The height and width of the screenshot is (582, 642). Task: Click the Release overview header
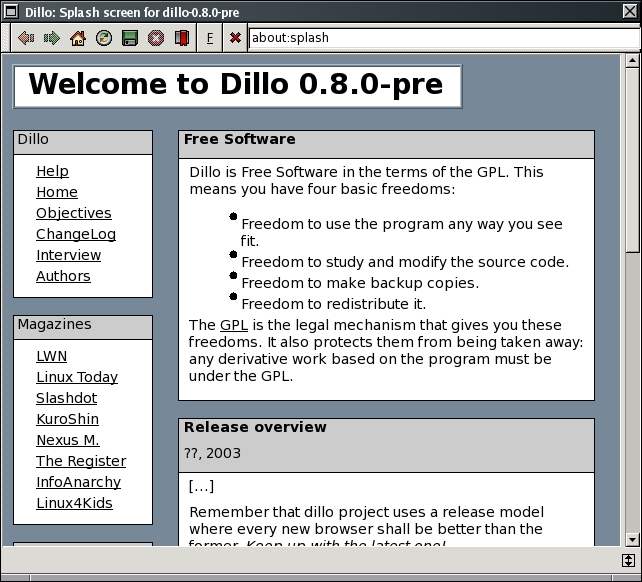coord(255,427)
